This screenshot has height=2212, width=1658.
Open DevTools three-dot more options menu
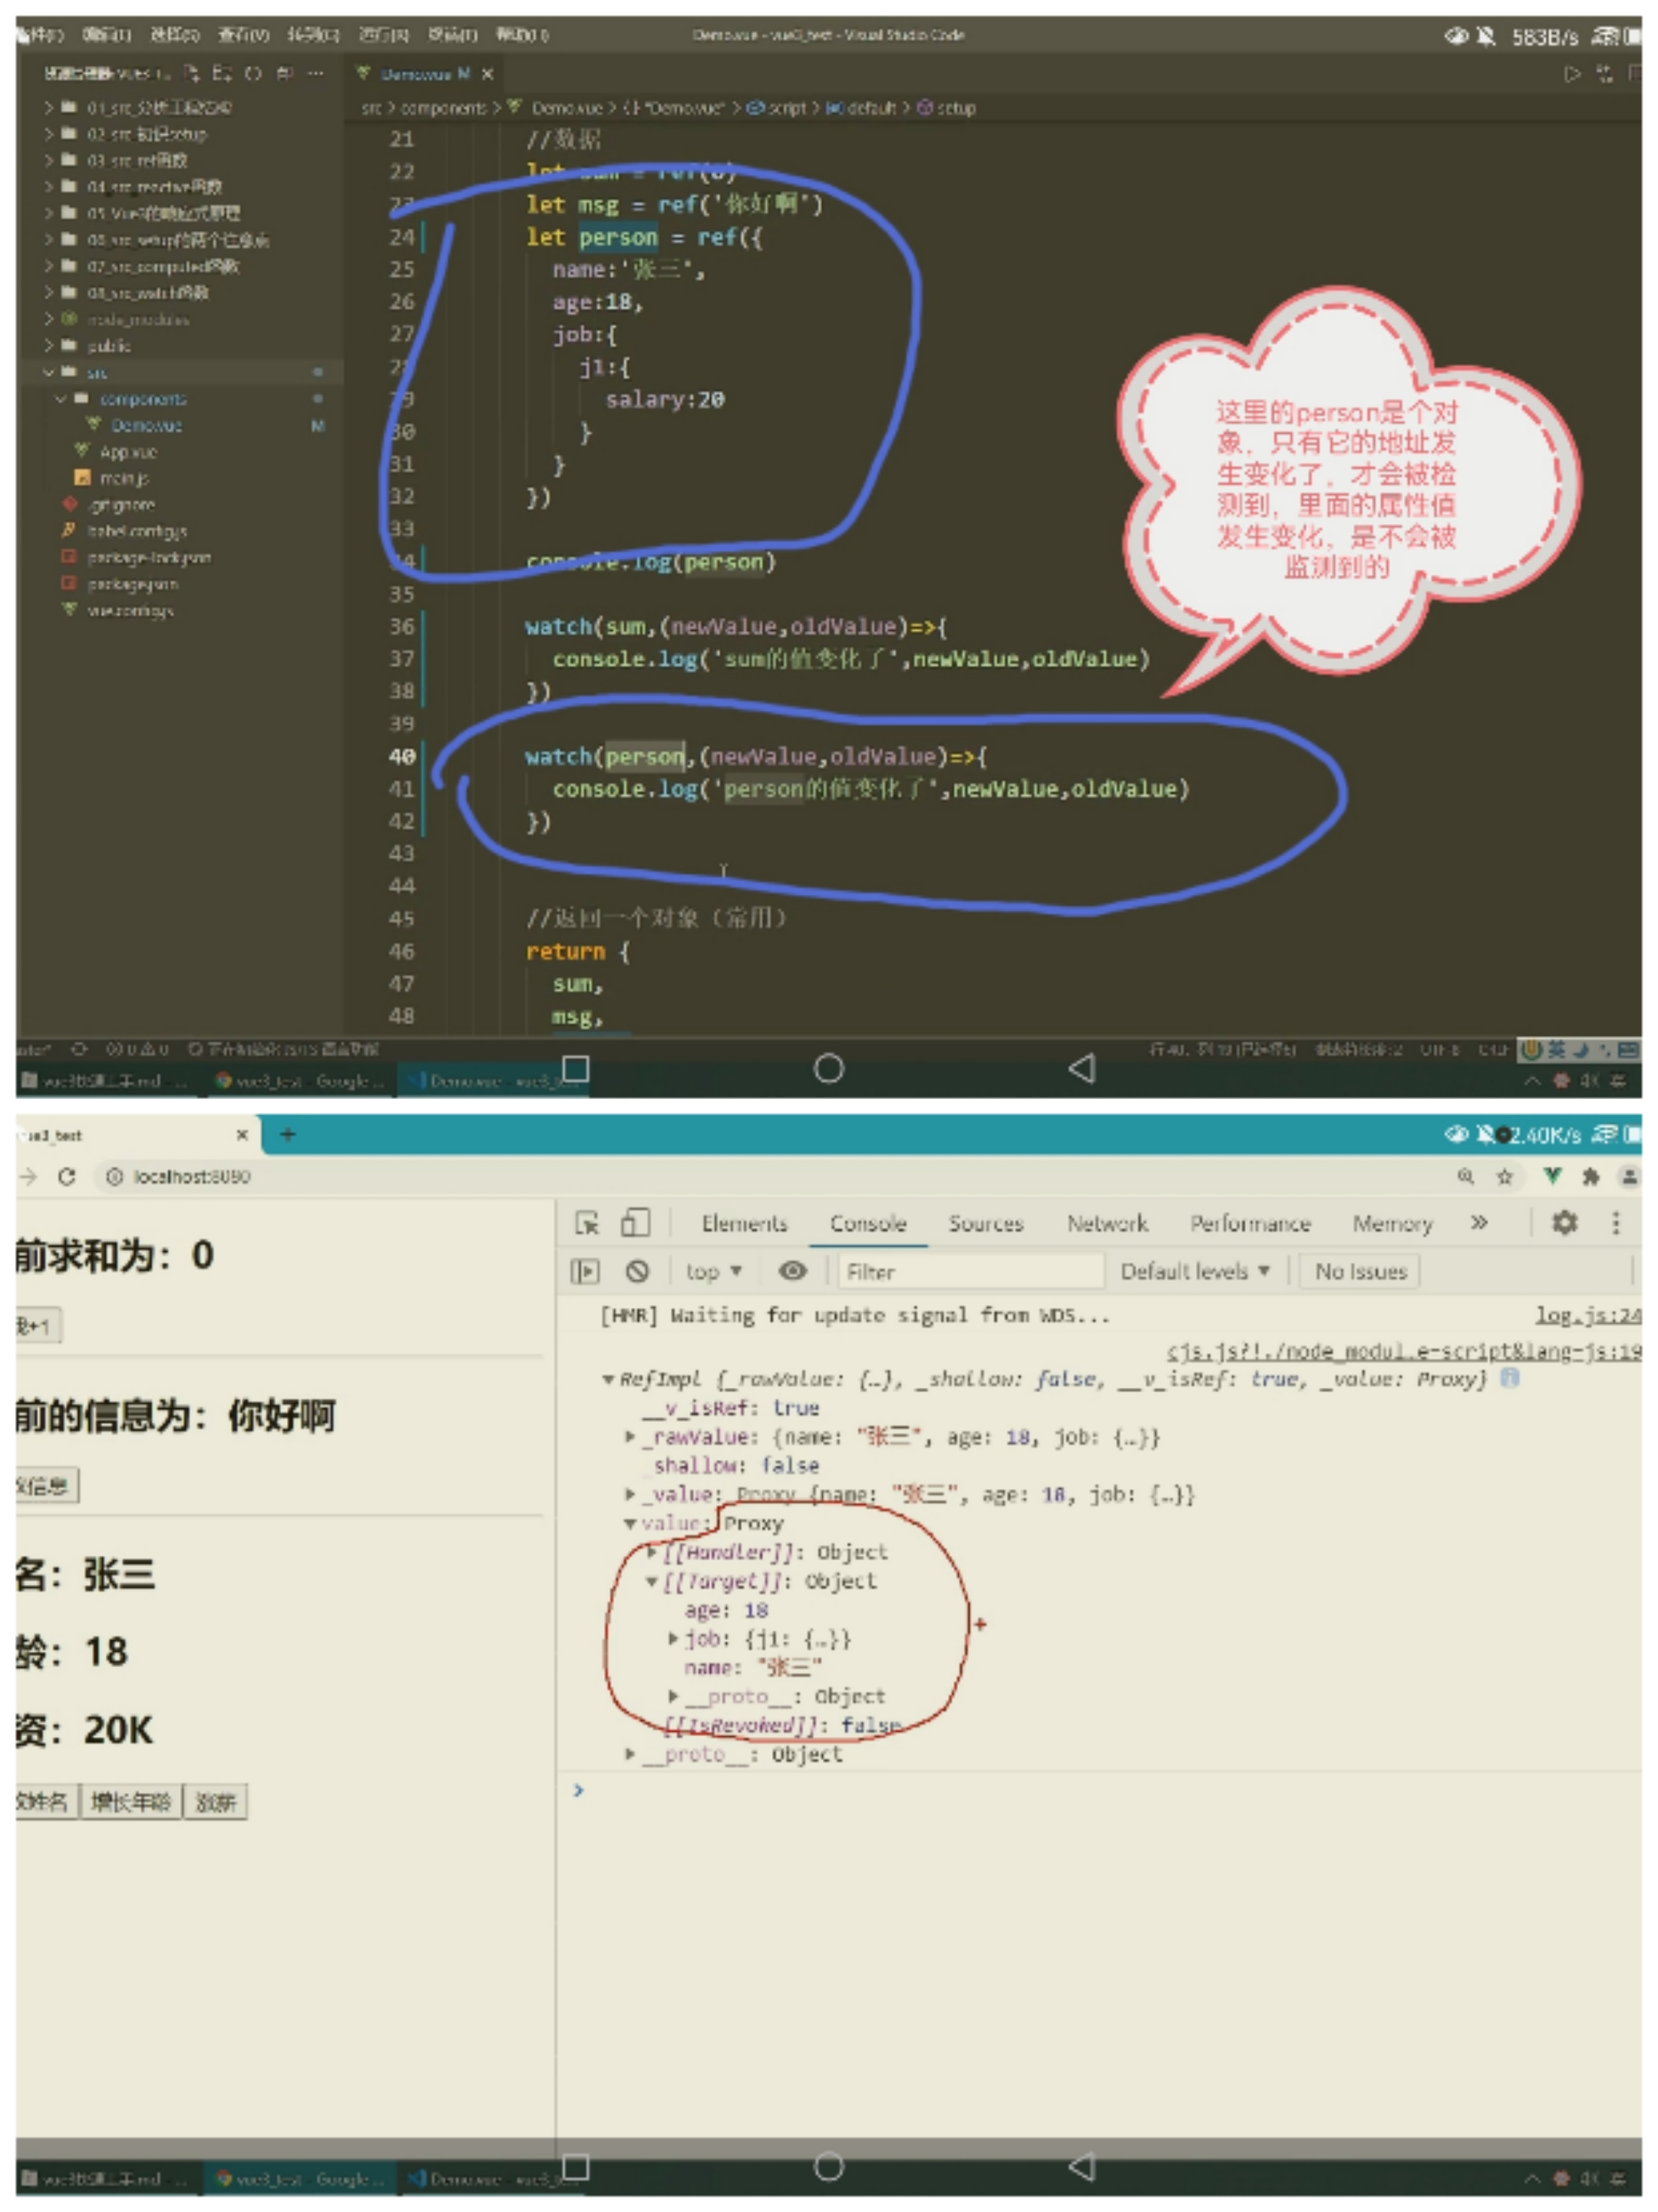pos(1615,1222)
